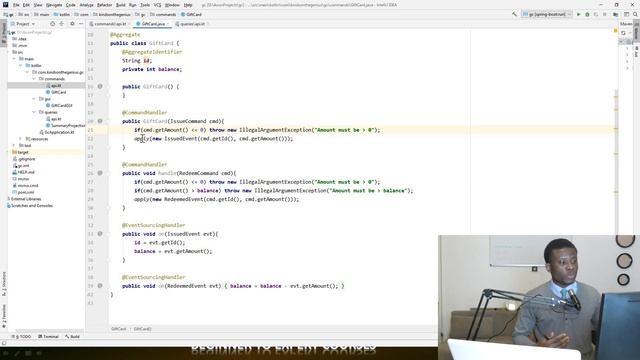This screenshot has width=640, height=360.
Task: Select GiftCardGUI in project tree
Action: (59, 105)
